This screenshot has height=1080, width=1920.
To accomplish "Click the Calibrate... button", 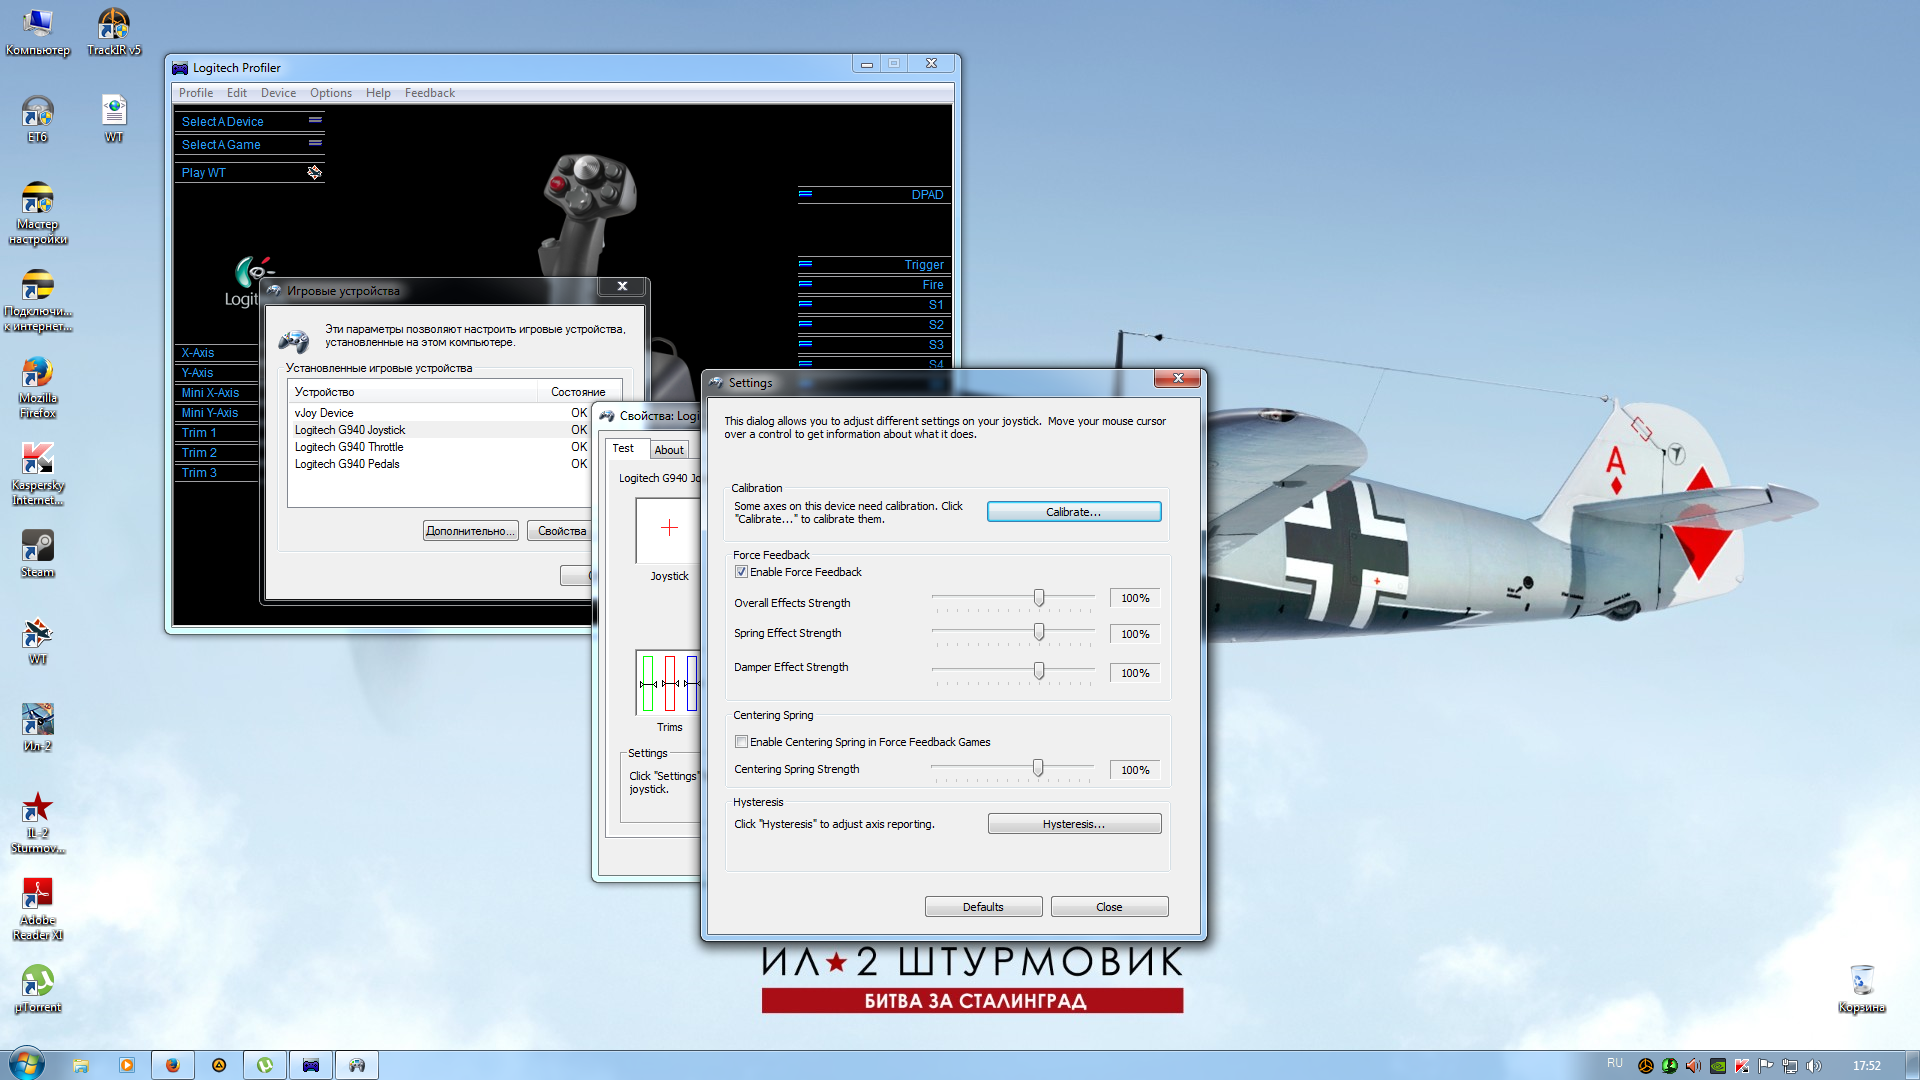I will point(1074,512).
